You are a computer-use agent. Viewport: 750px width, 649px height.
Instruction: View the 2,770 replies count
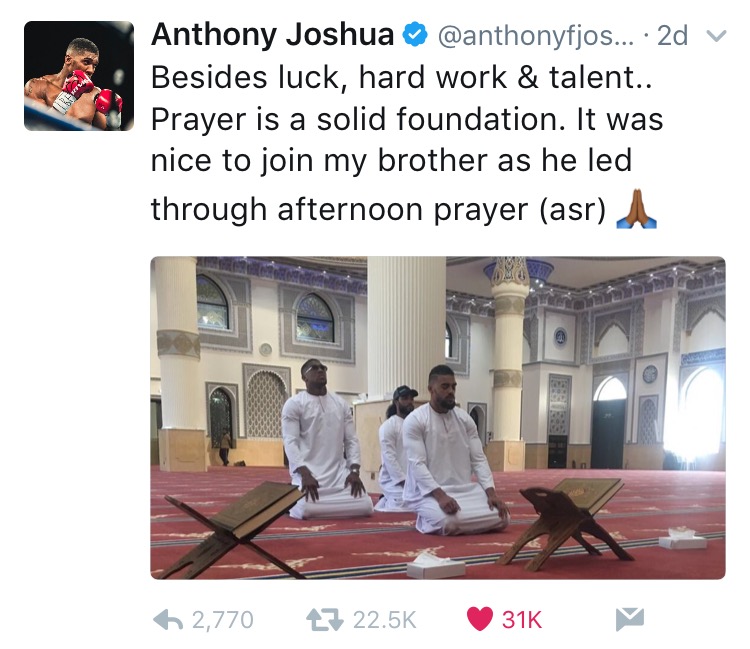(222, 620)
